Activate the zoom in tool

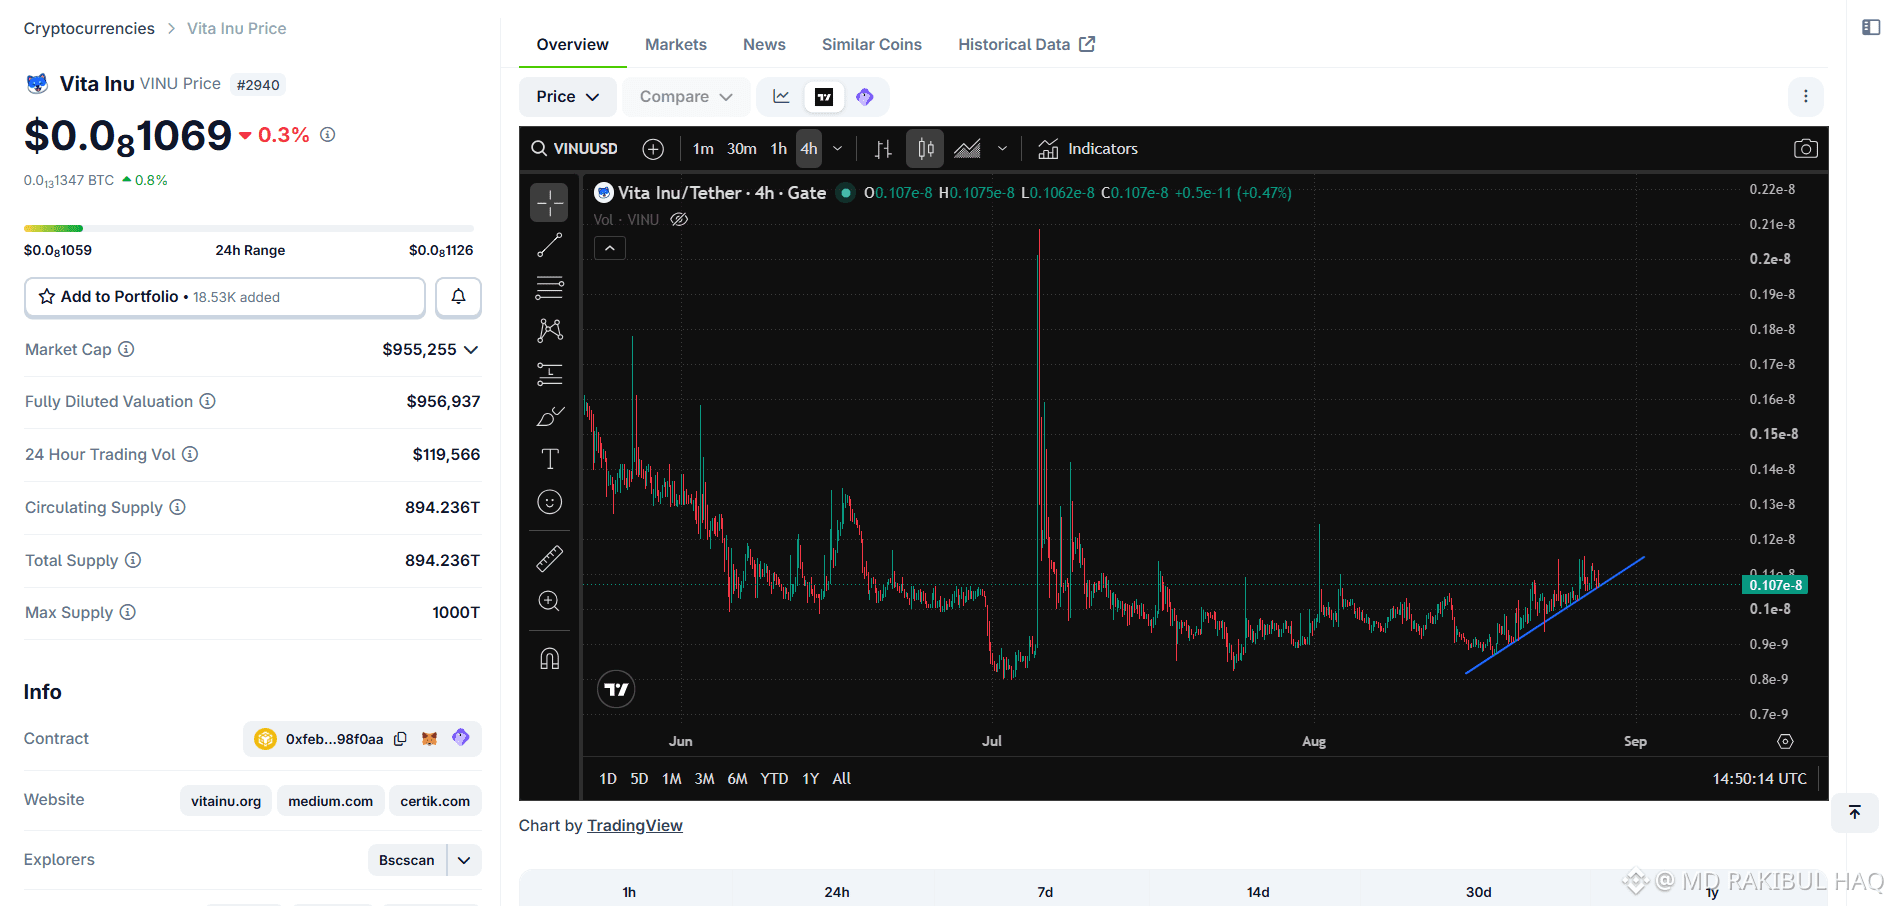pos(550,601)
